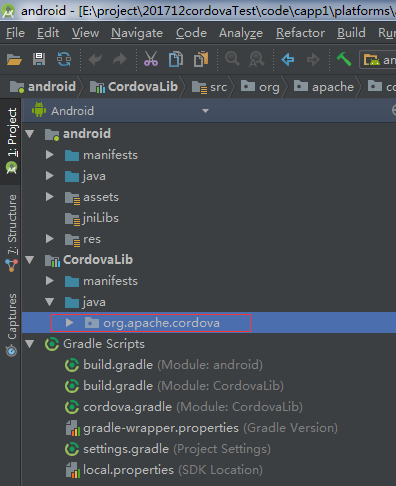Viewport: 396px width, 486px height.
Task: Click the Paste clipboard icon
Action: click(x=201, y=59)
